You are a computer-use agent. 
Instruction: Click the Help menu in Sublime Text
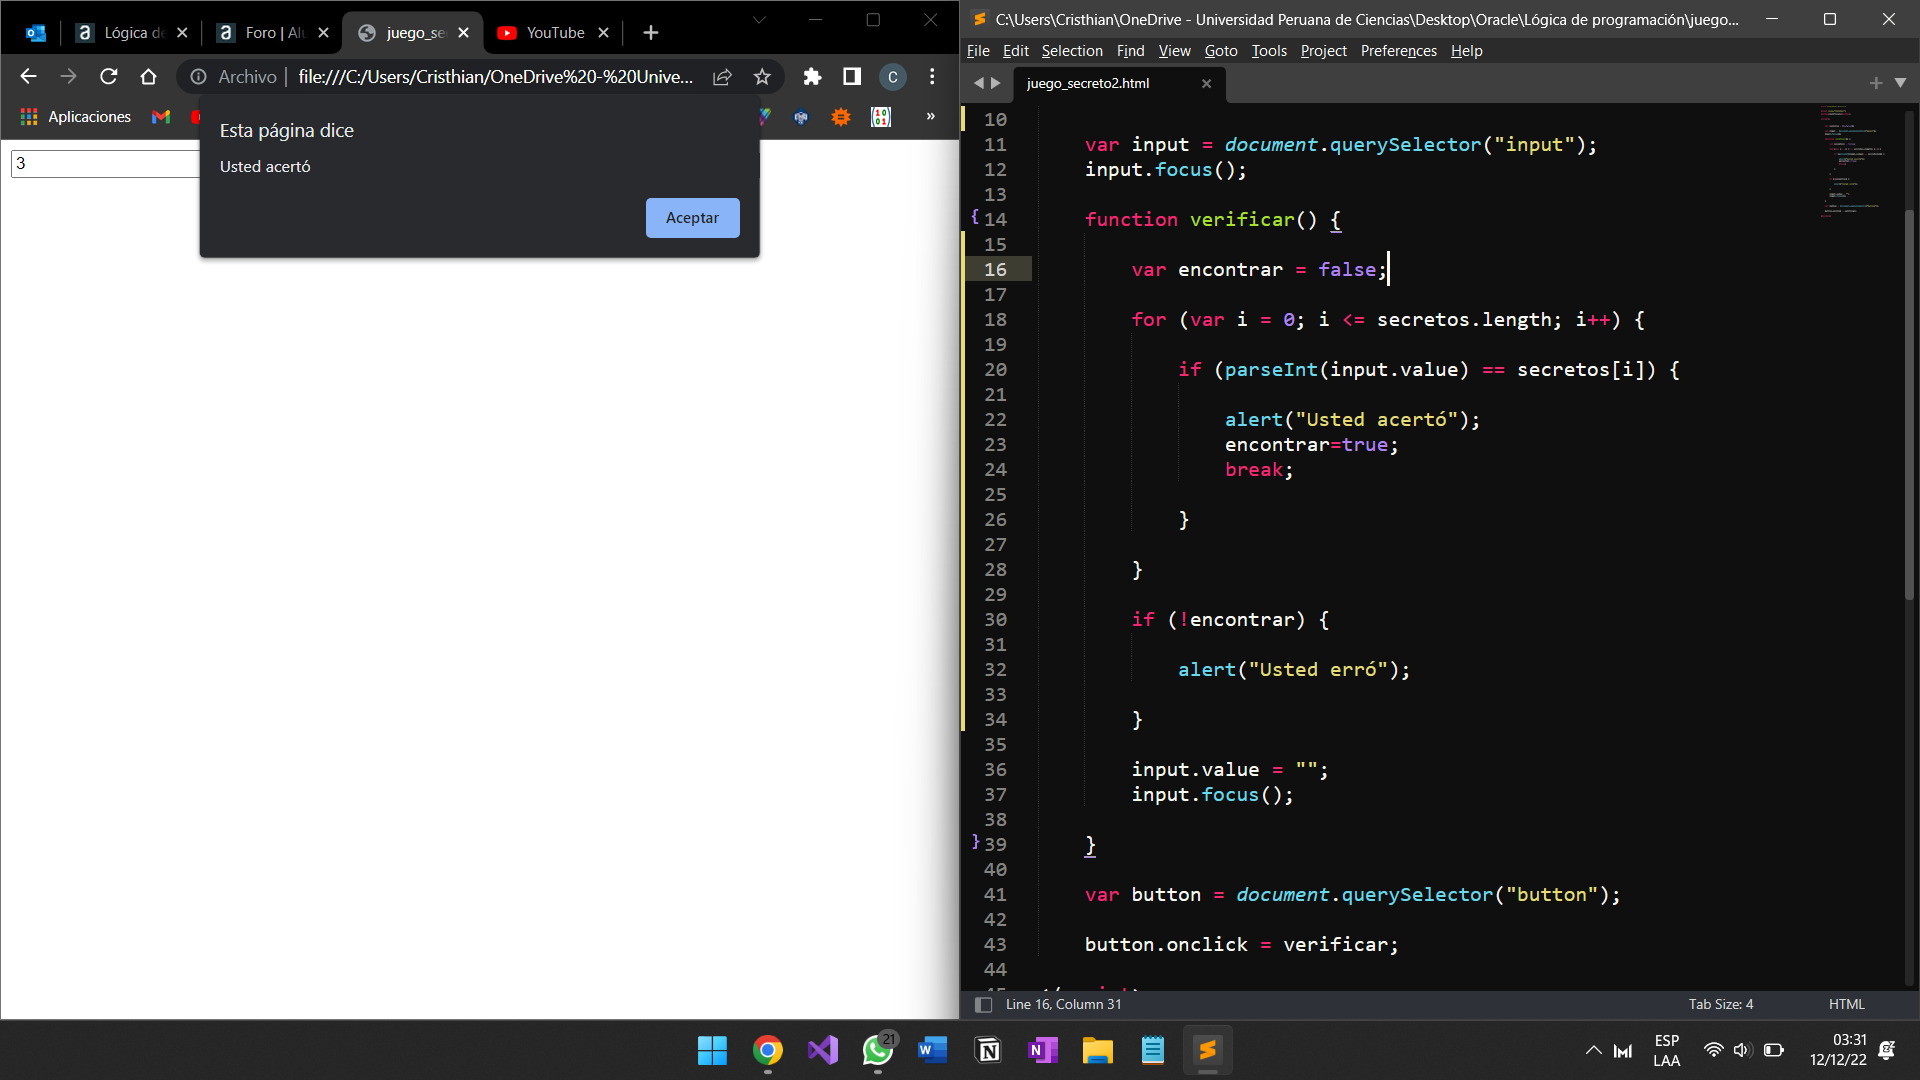pyautogui.click(x=1468, y=50)
